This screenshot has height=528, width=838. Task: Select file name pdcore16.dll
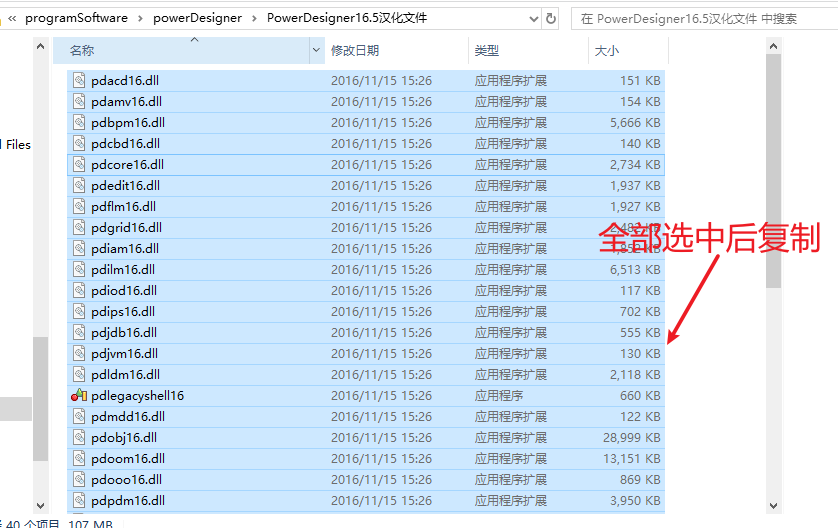(127, 165)
